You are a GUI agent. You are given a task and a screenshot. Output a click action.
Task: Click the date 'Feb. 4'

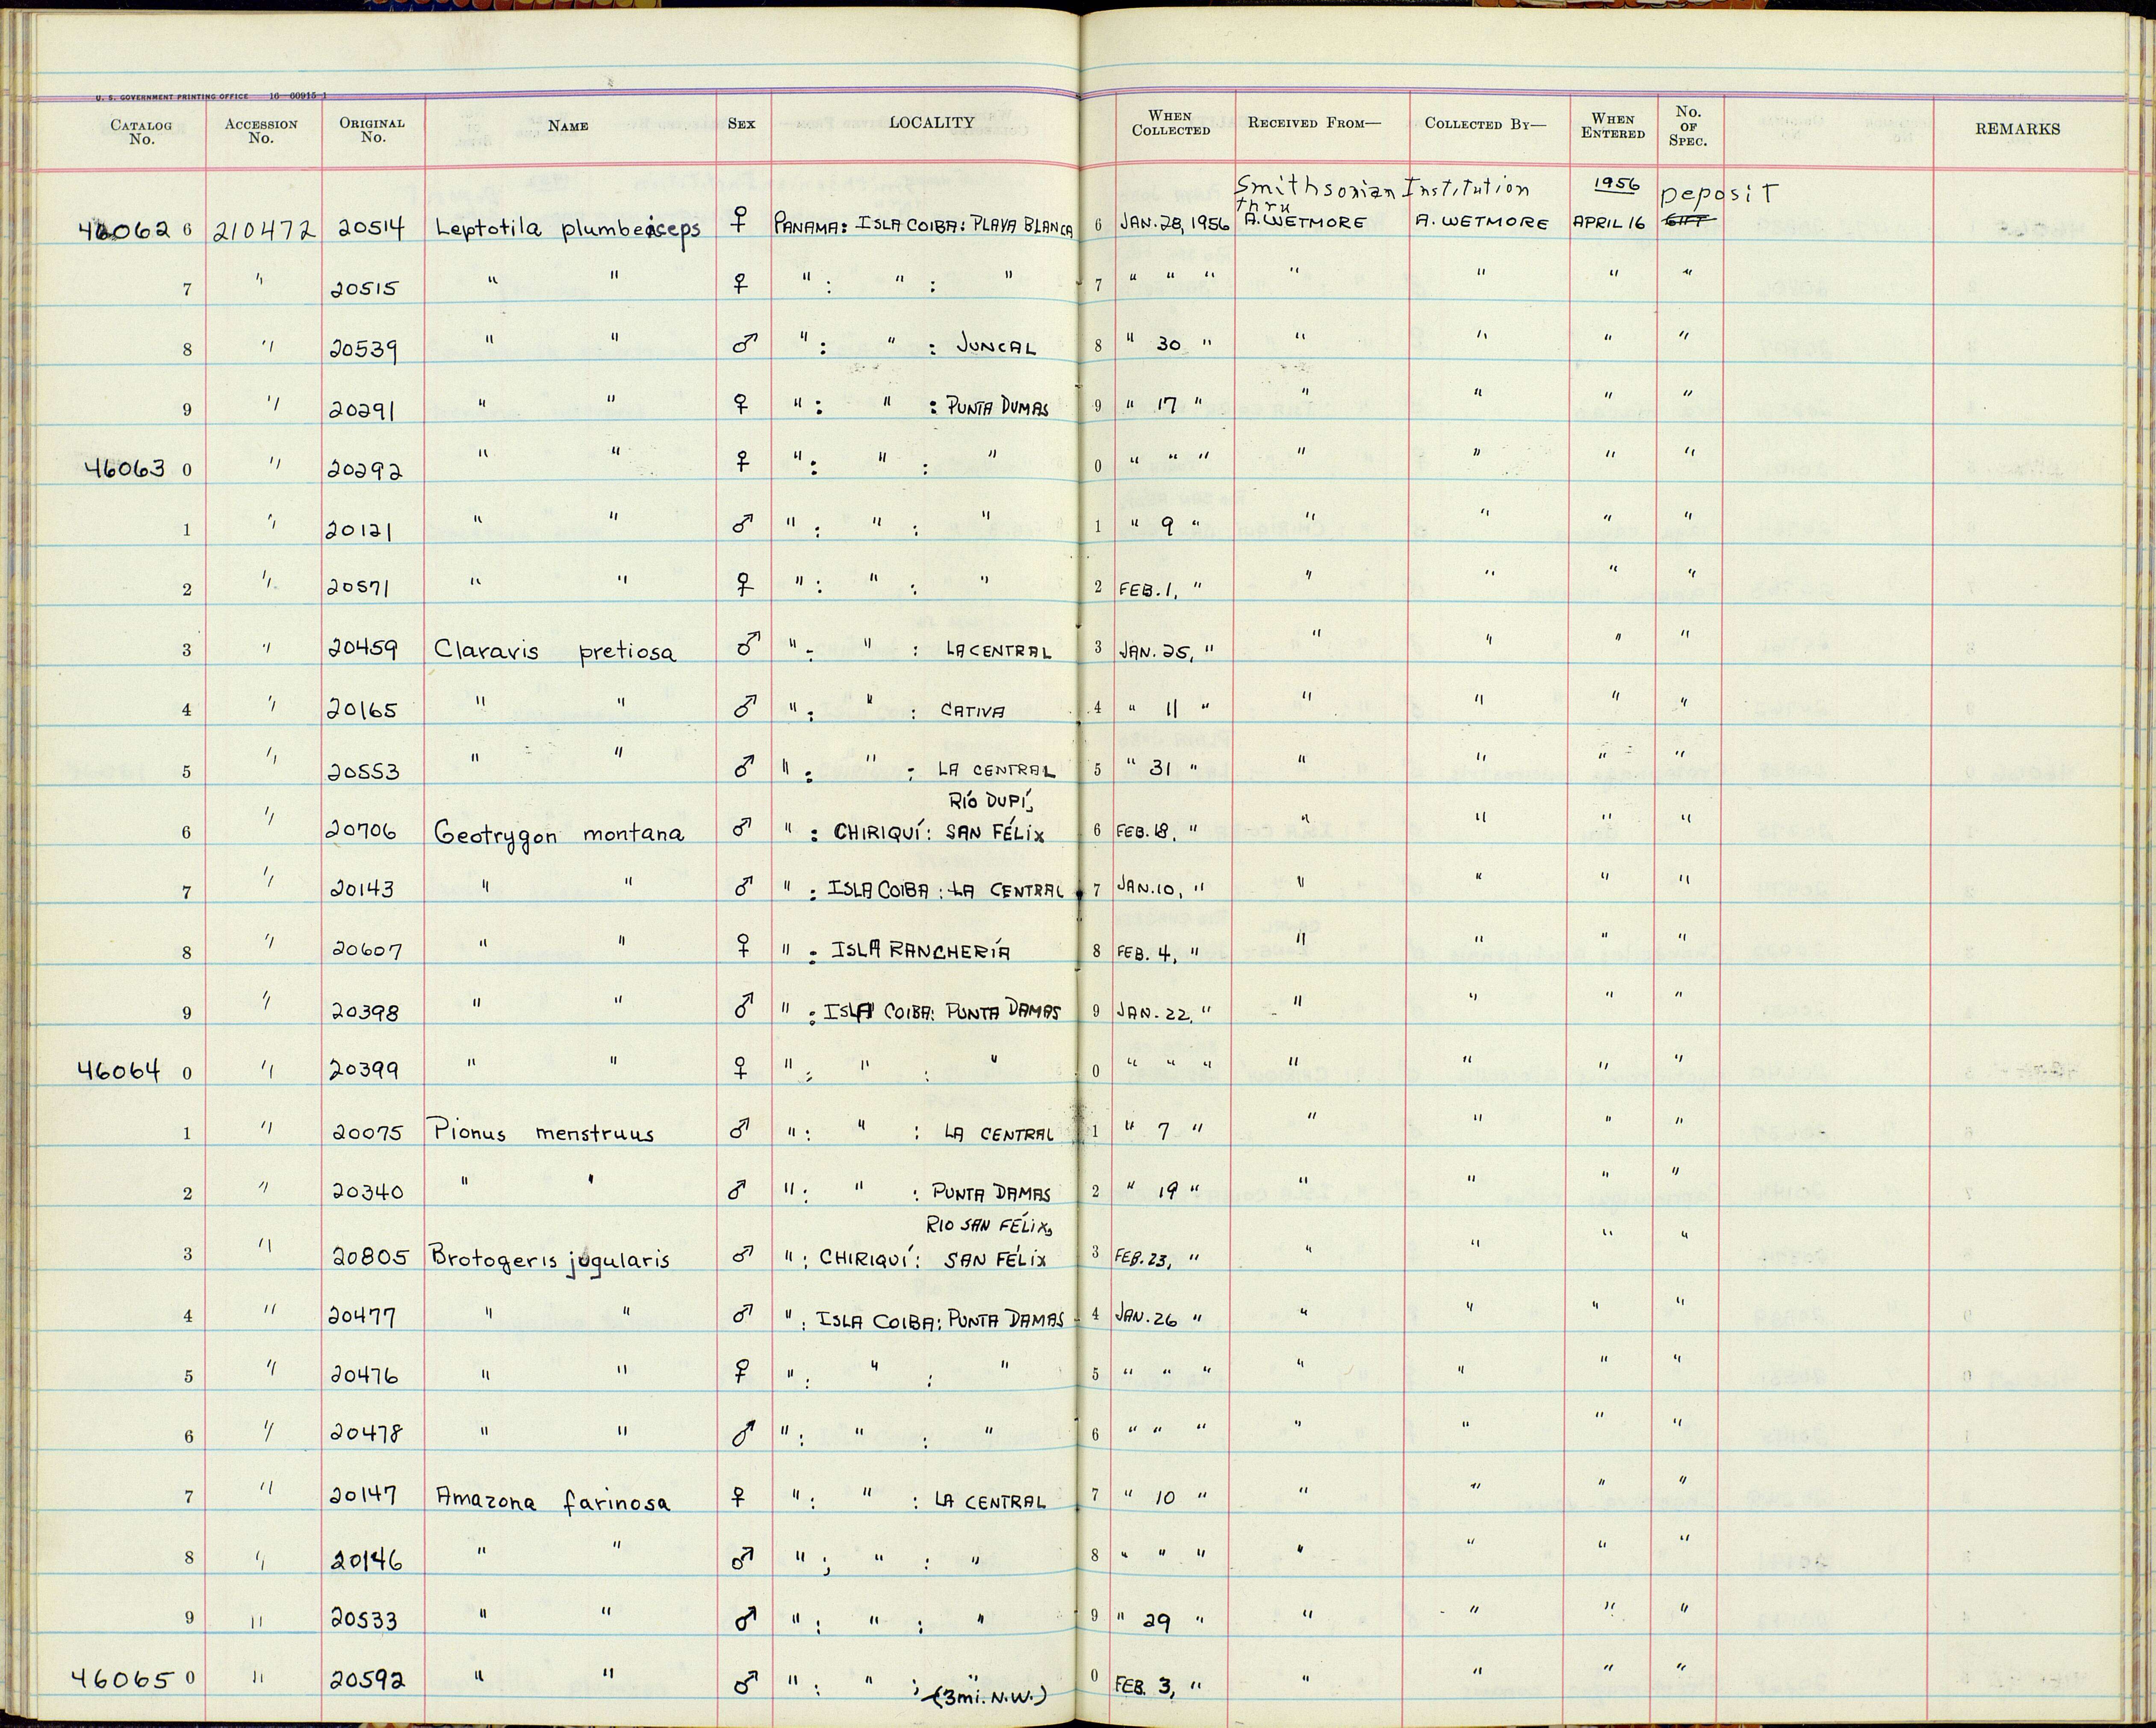pos(1146,952)
